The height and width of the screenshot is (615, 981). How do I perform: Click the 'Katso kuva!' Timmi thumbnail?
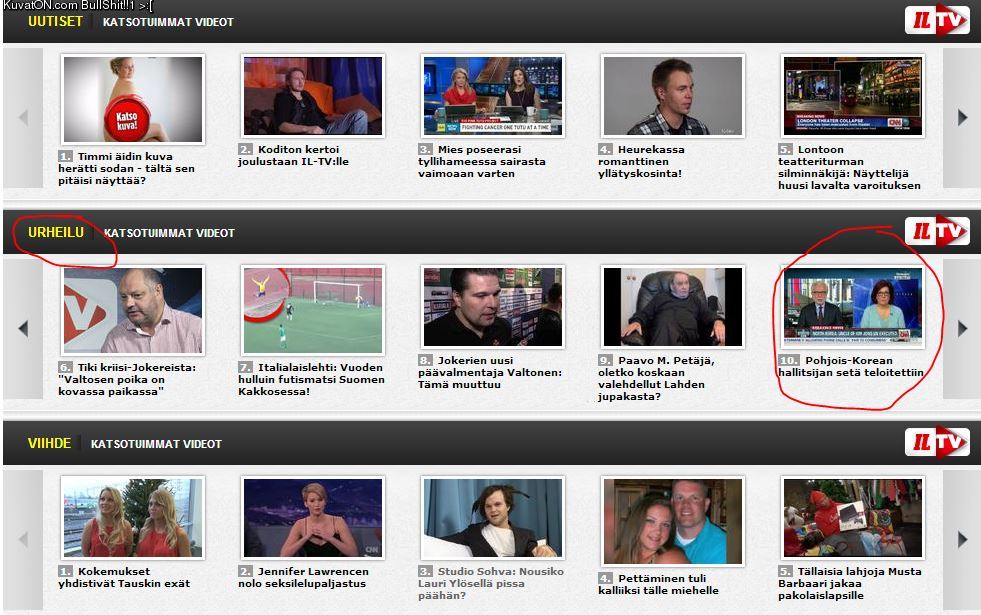tap(133, 99)
